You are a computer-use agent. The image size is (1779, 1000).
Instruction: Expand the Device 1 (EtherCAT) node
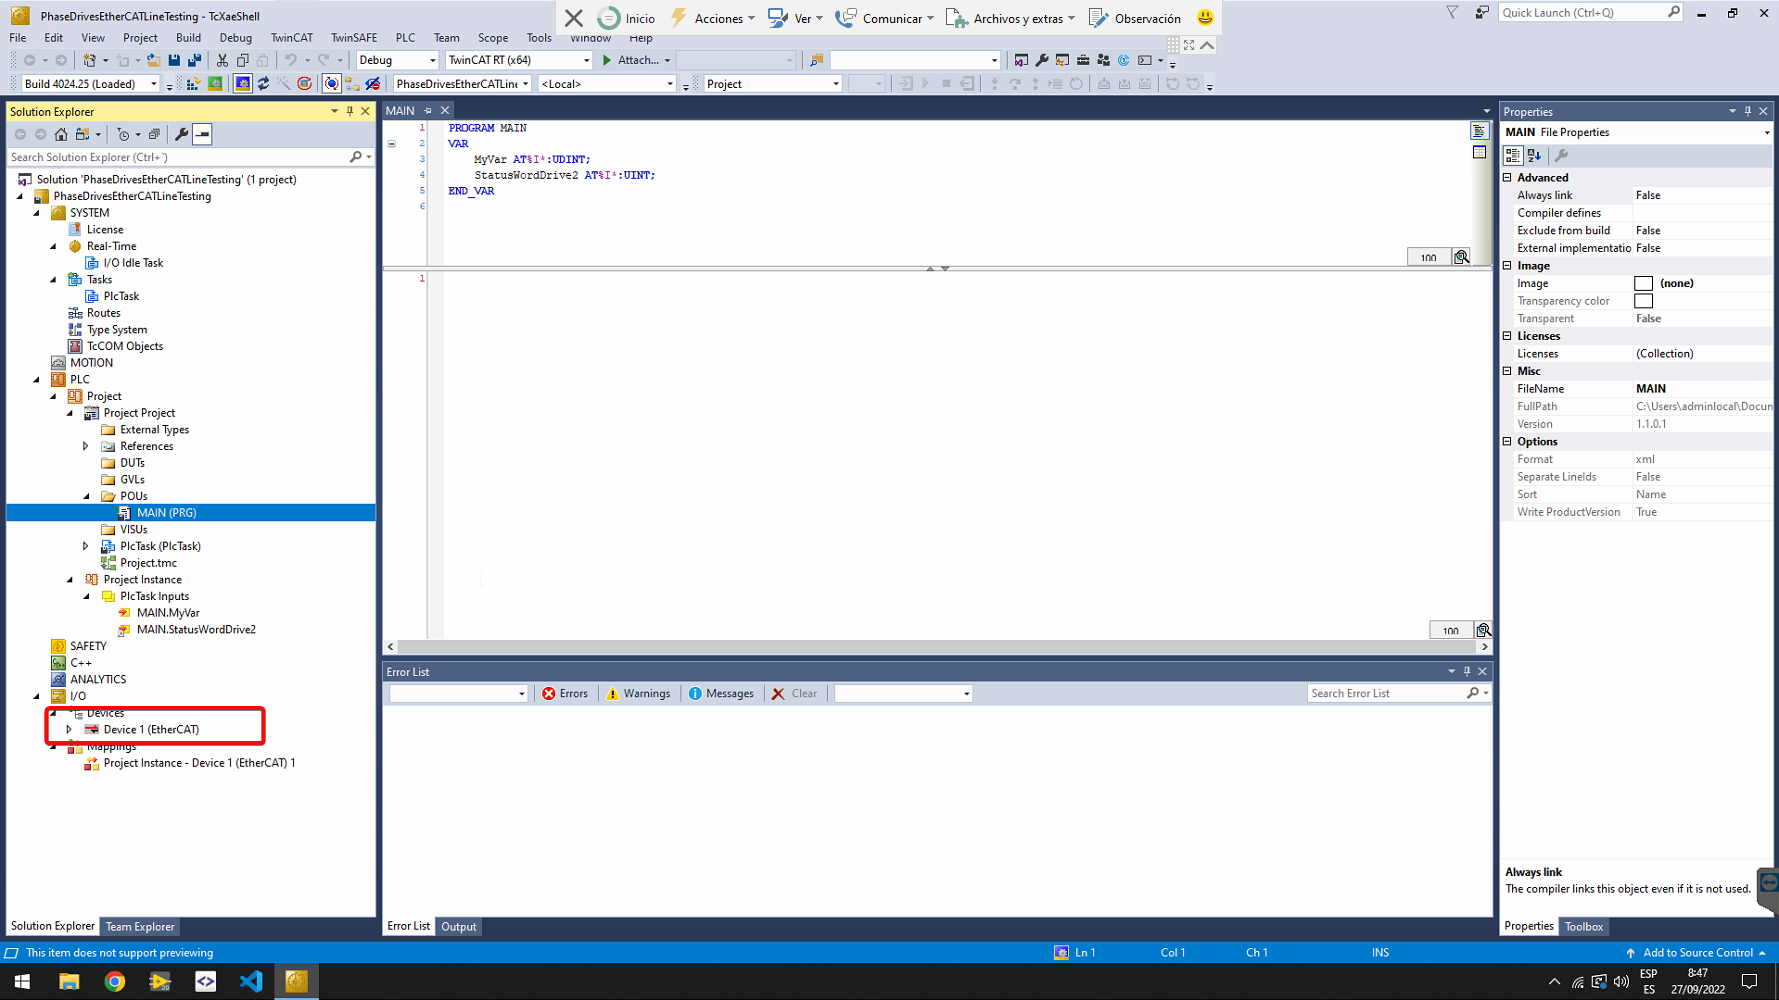point(69,729)
